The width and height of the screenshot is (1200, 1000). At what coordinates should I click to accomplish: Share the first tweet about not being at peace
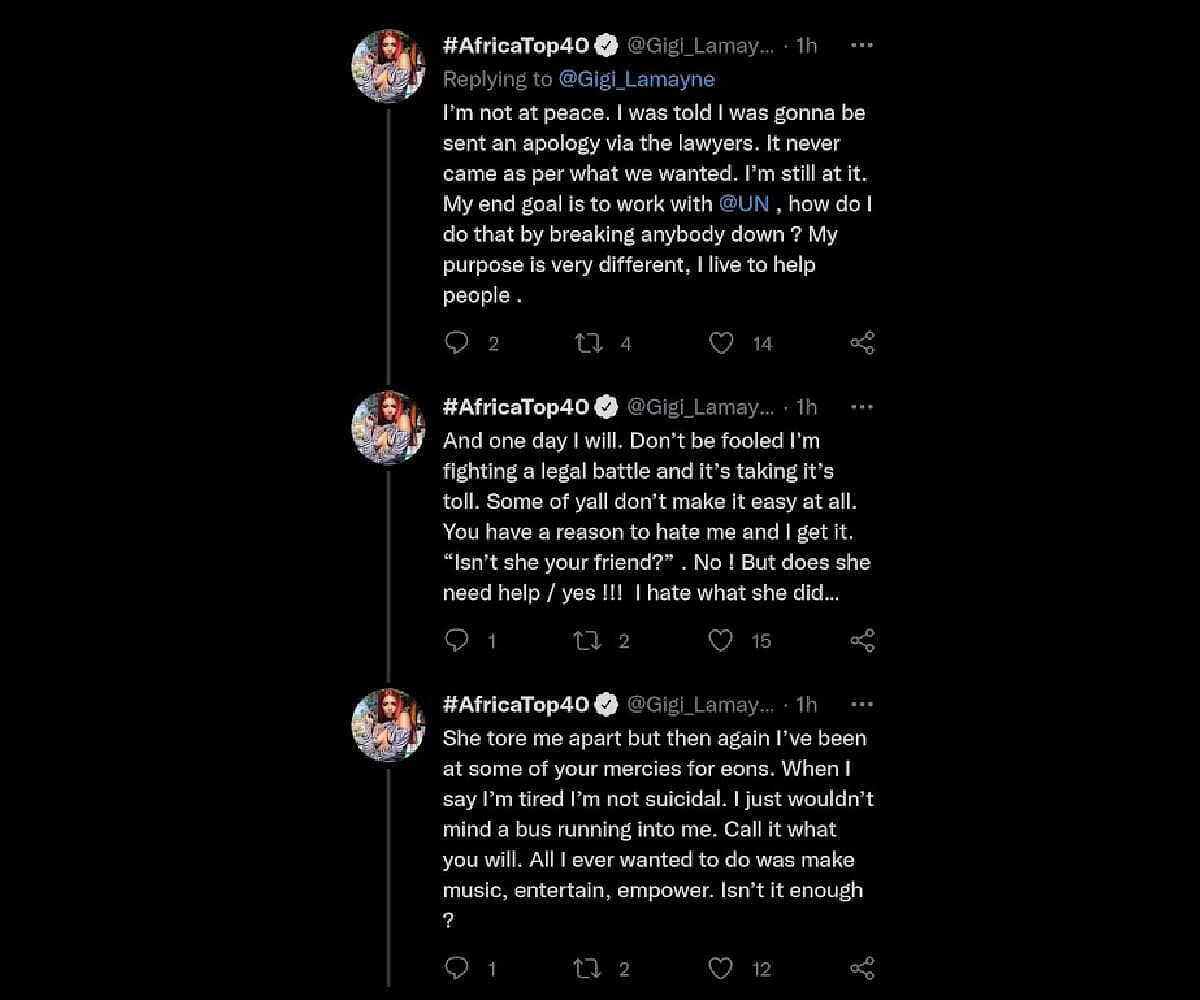pyautogui.click(x=862, y=343)
